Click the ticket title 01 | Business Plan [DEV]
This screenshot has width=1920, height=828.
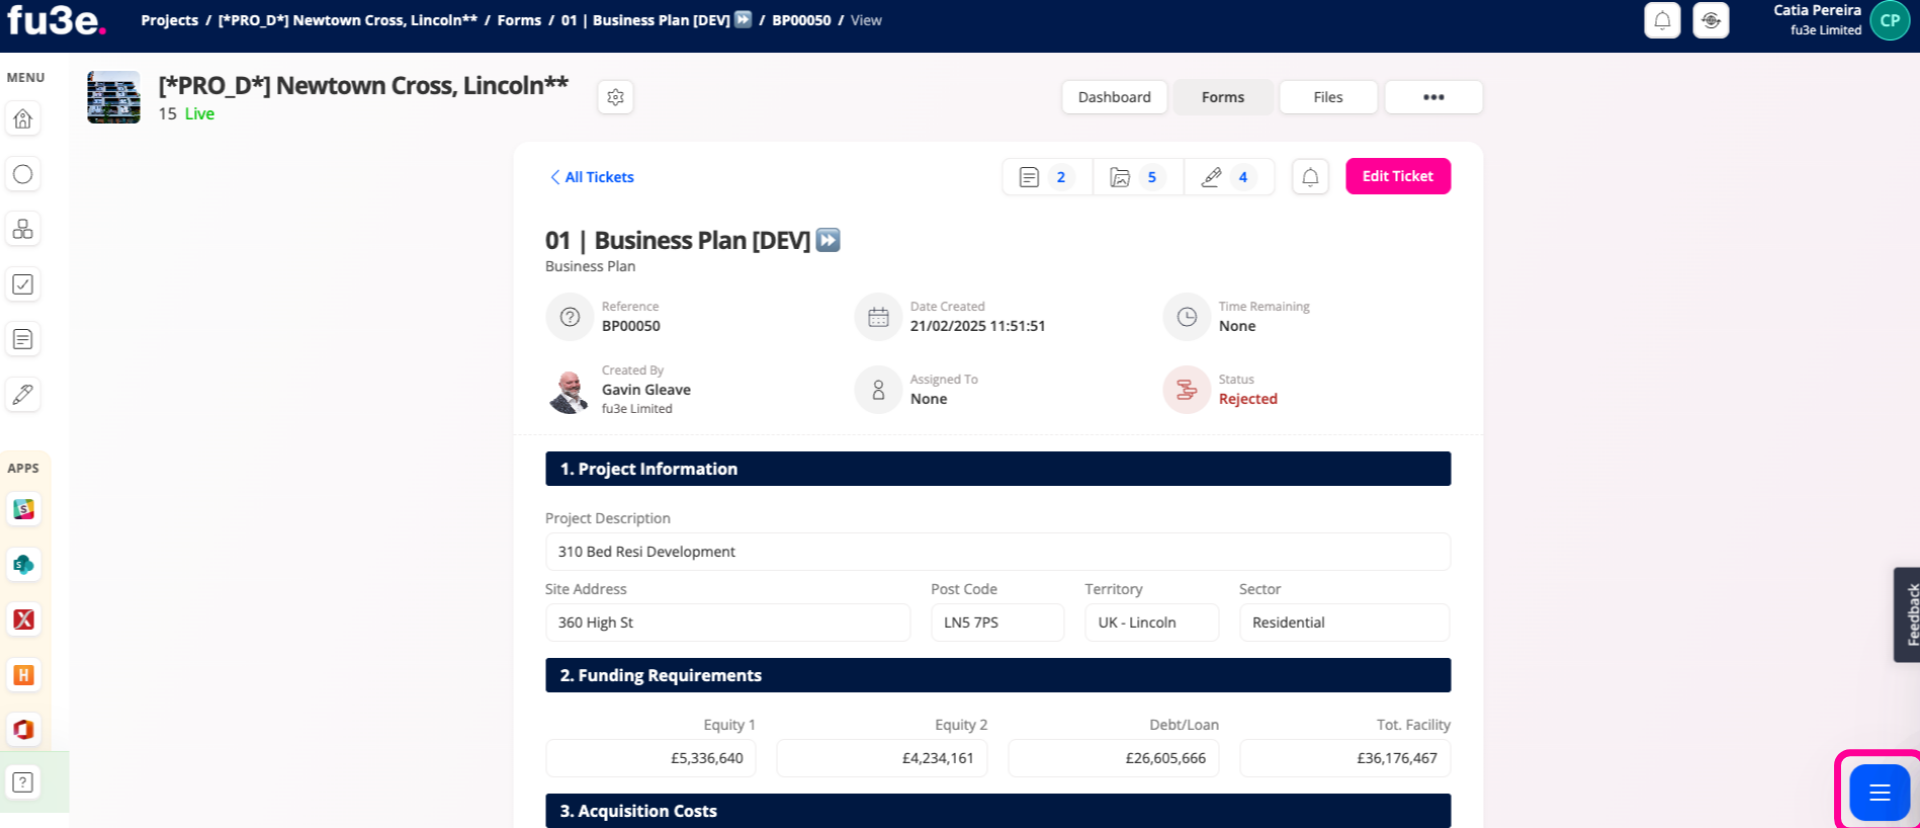(692, 241)
